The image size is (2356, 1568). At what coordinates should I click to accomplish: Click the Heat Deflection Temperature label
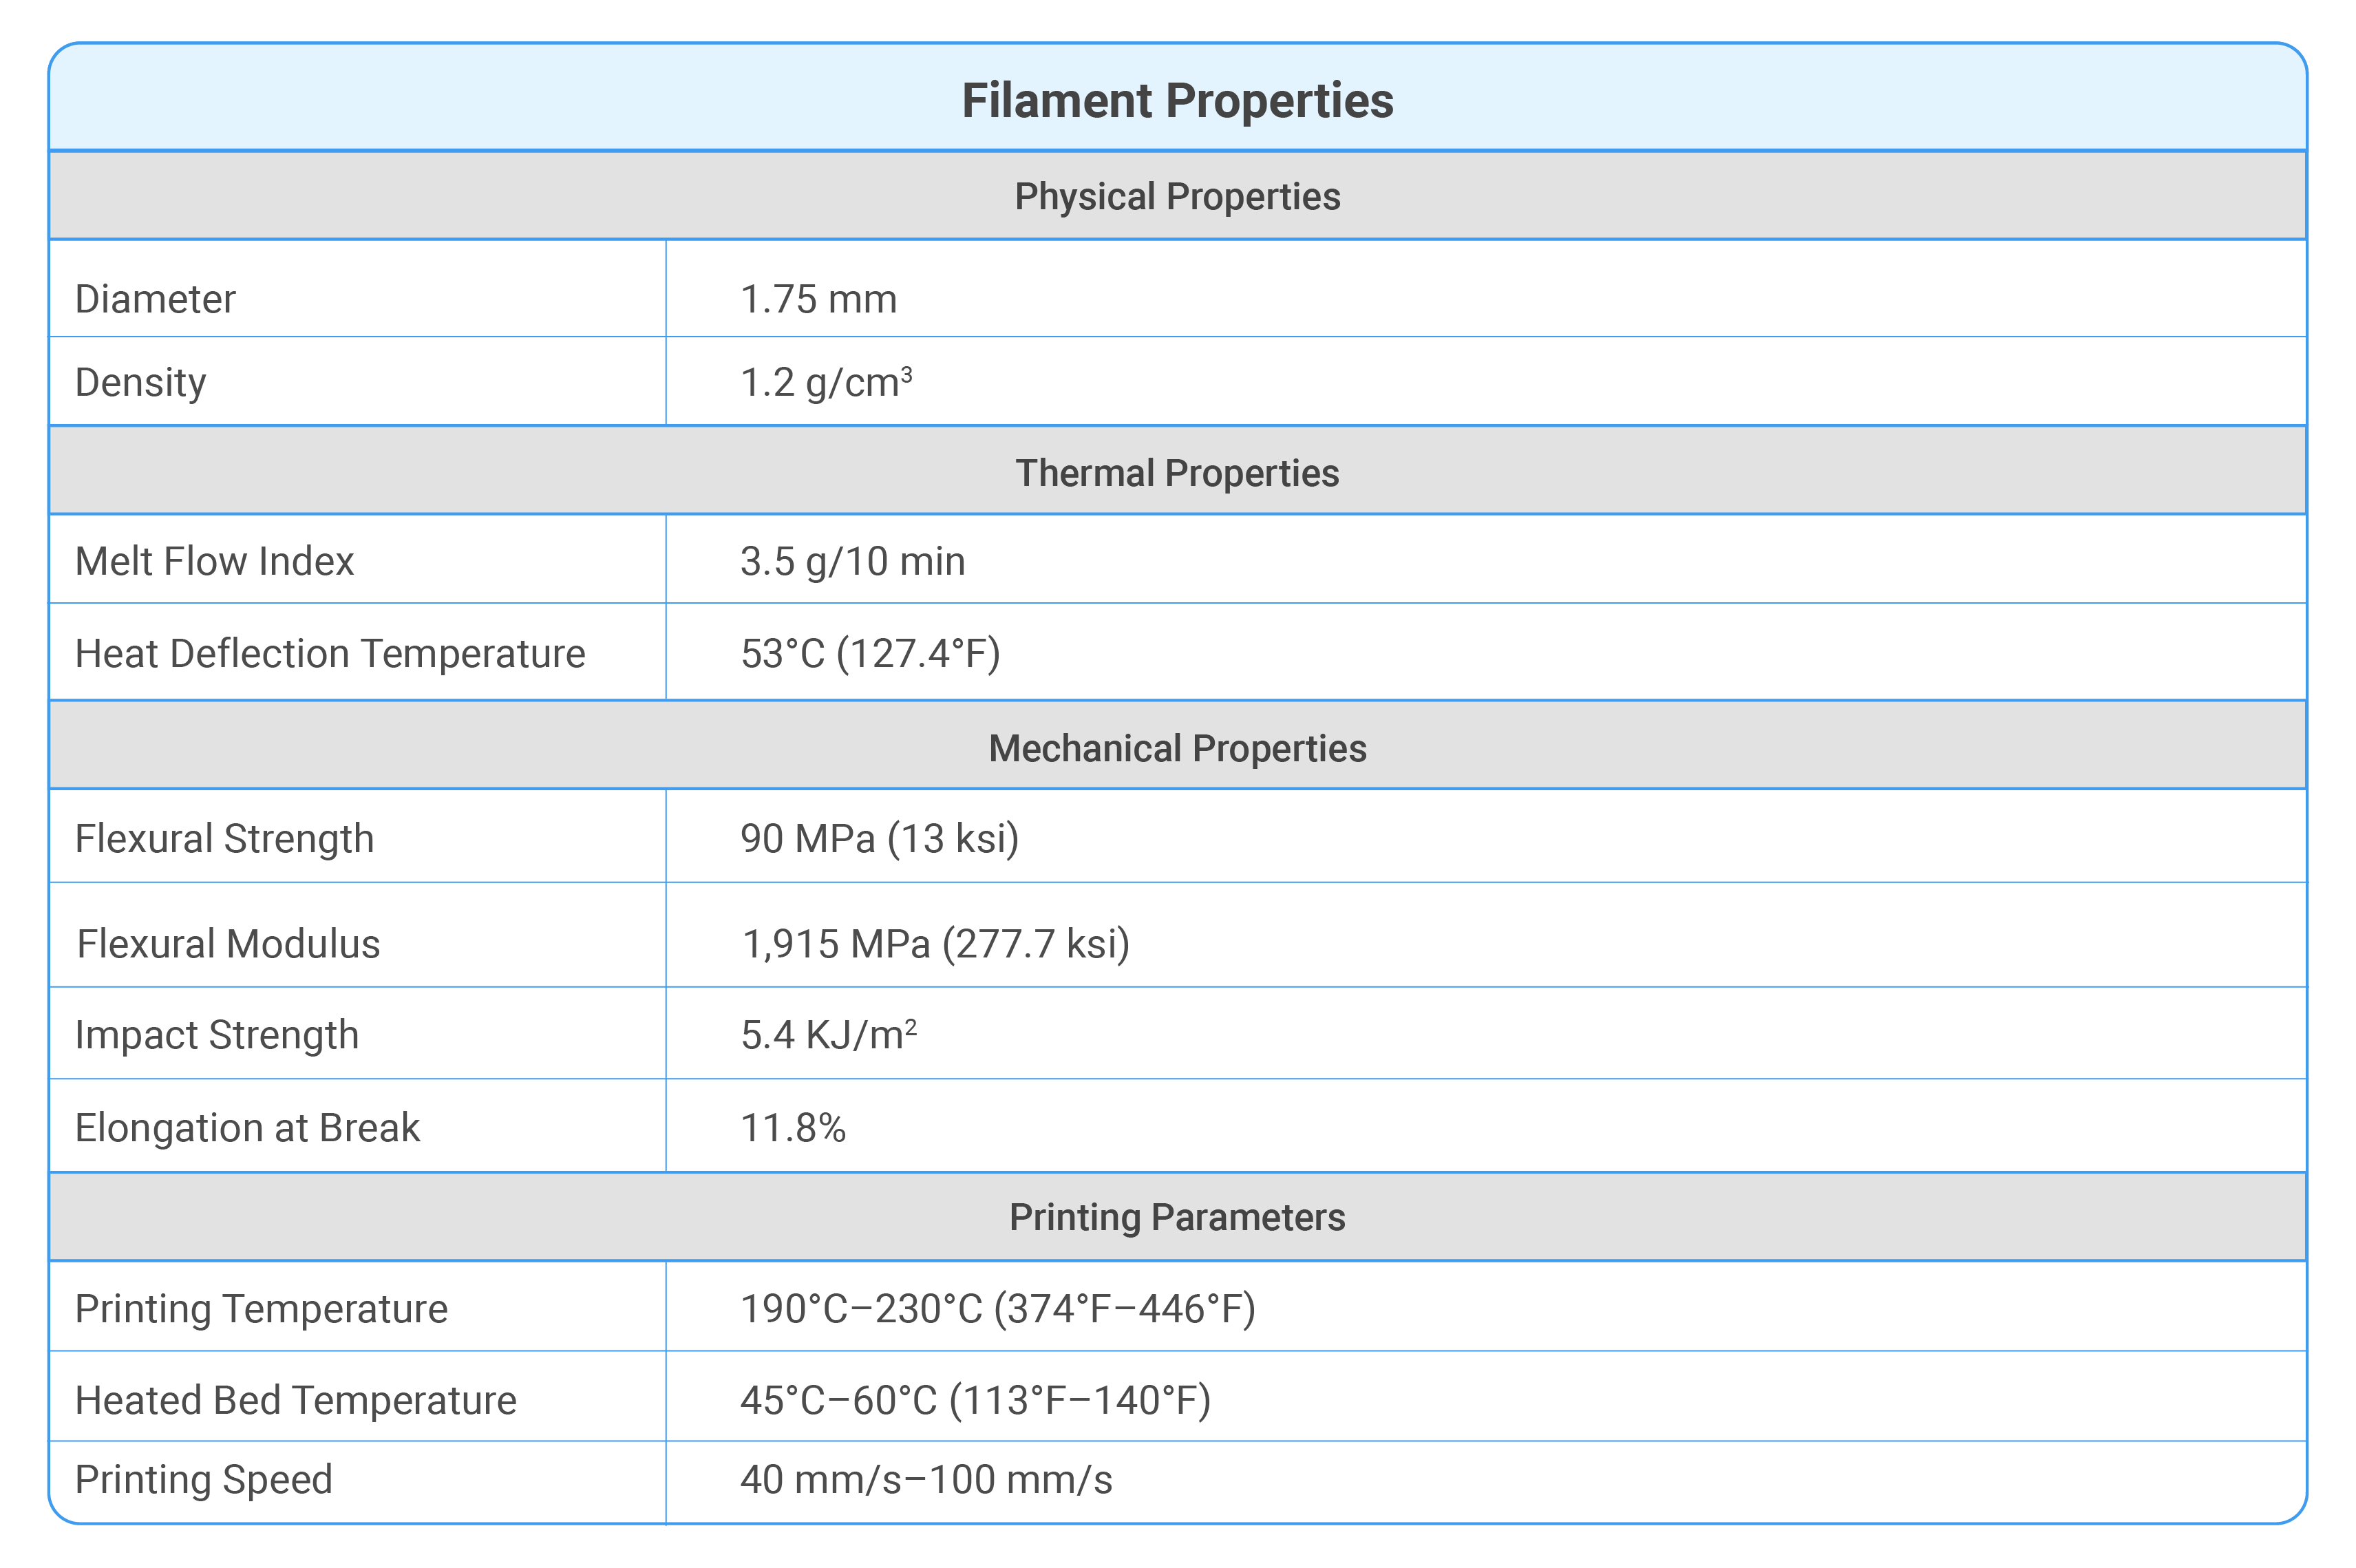tap(330, 654)
